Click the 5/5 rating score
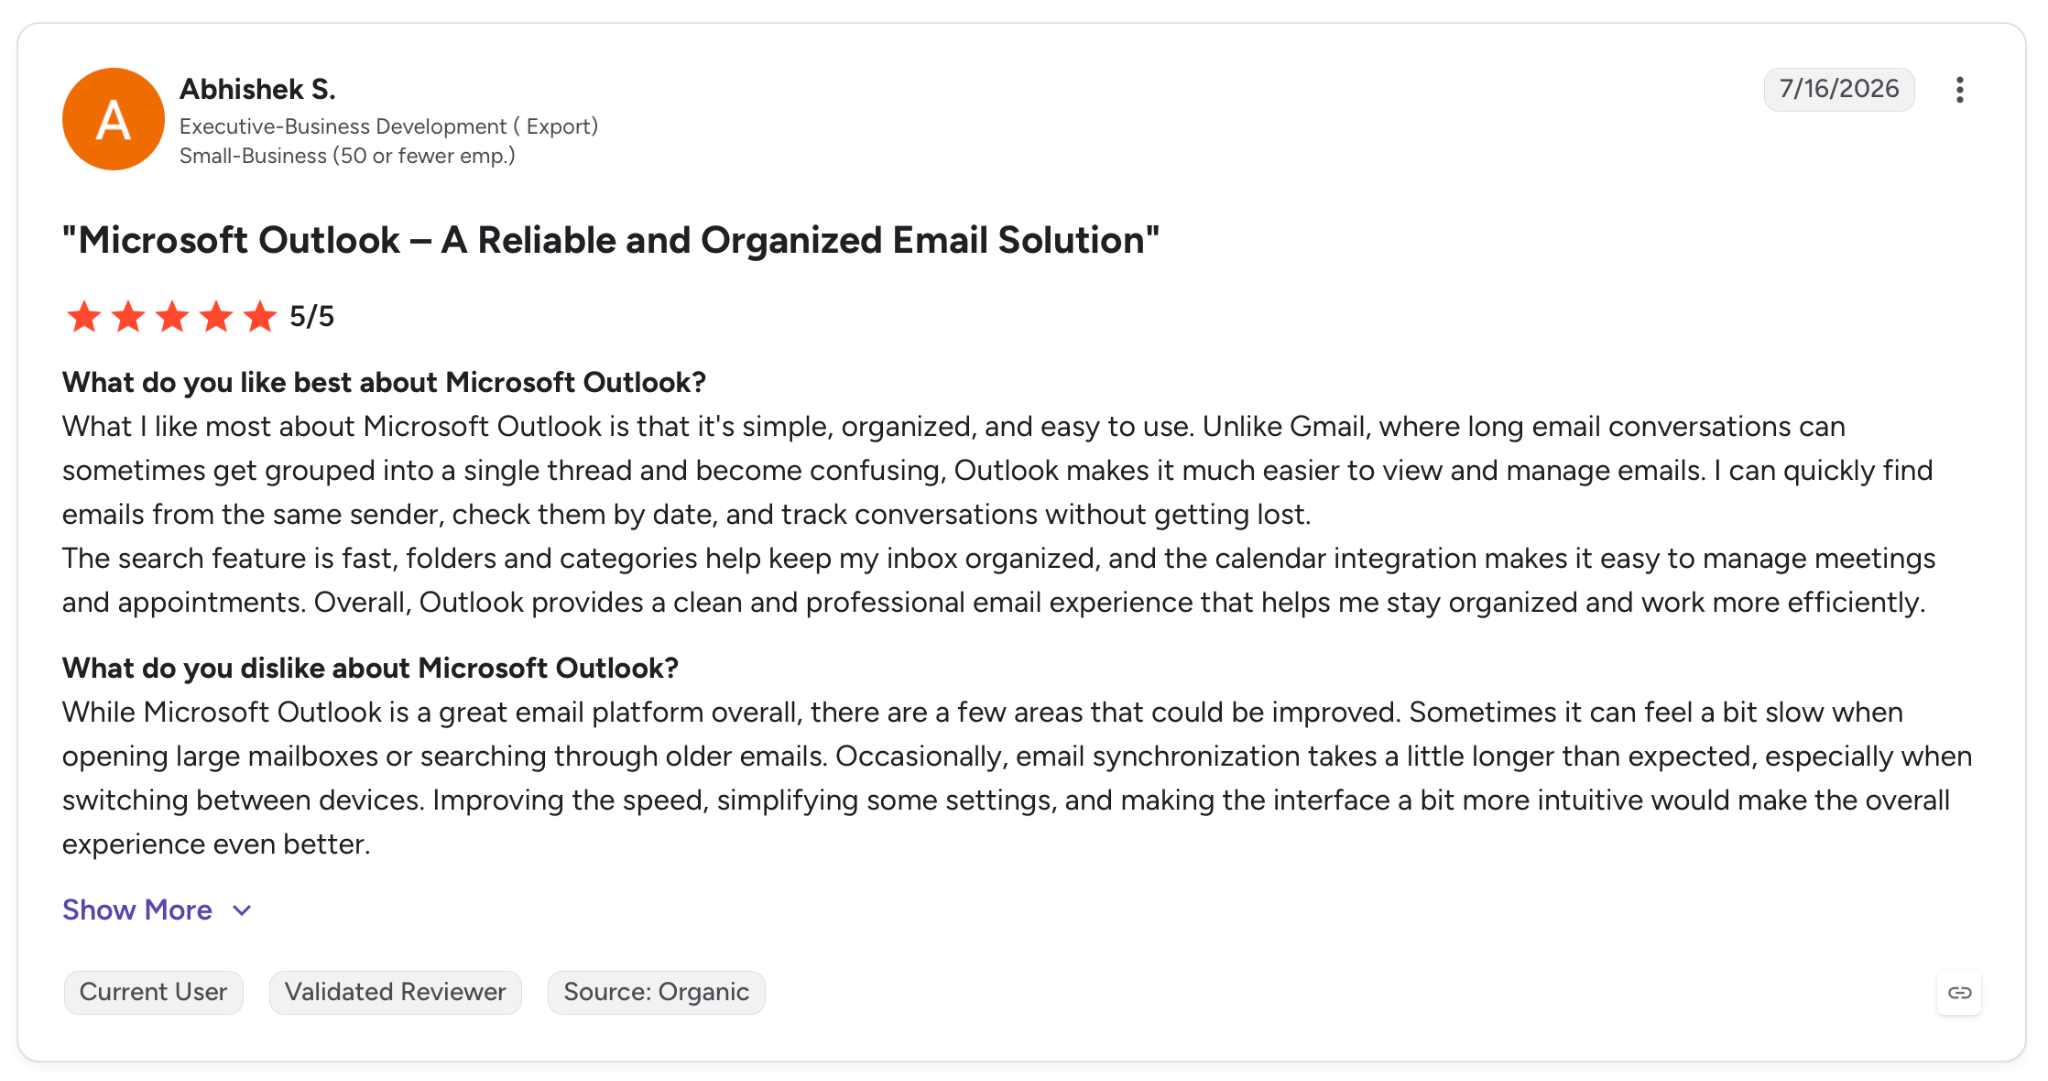 [312, 317]
